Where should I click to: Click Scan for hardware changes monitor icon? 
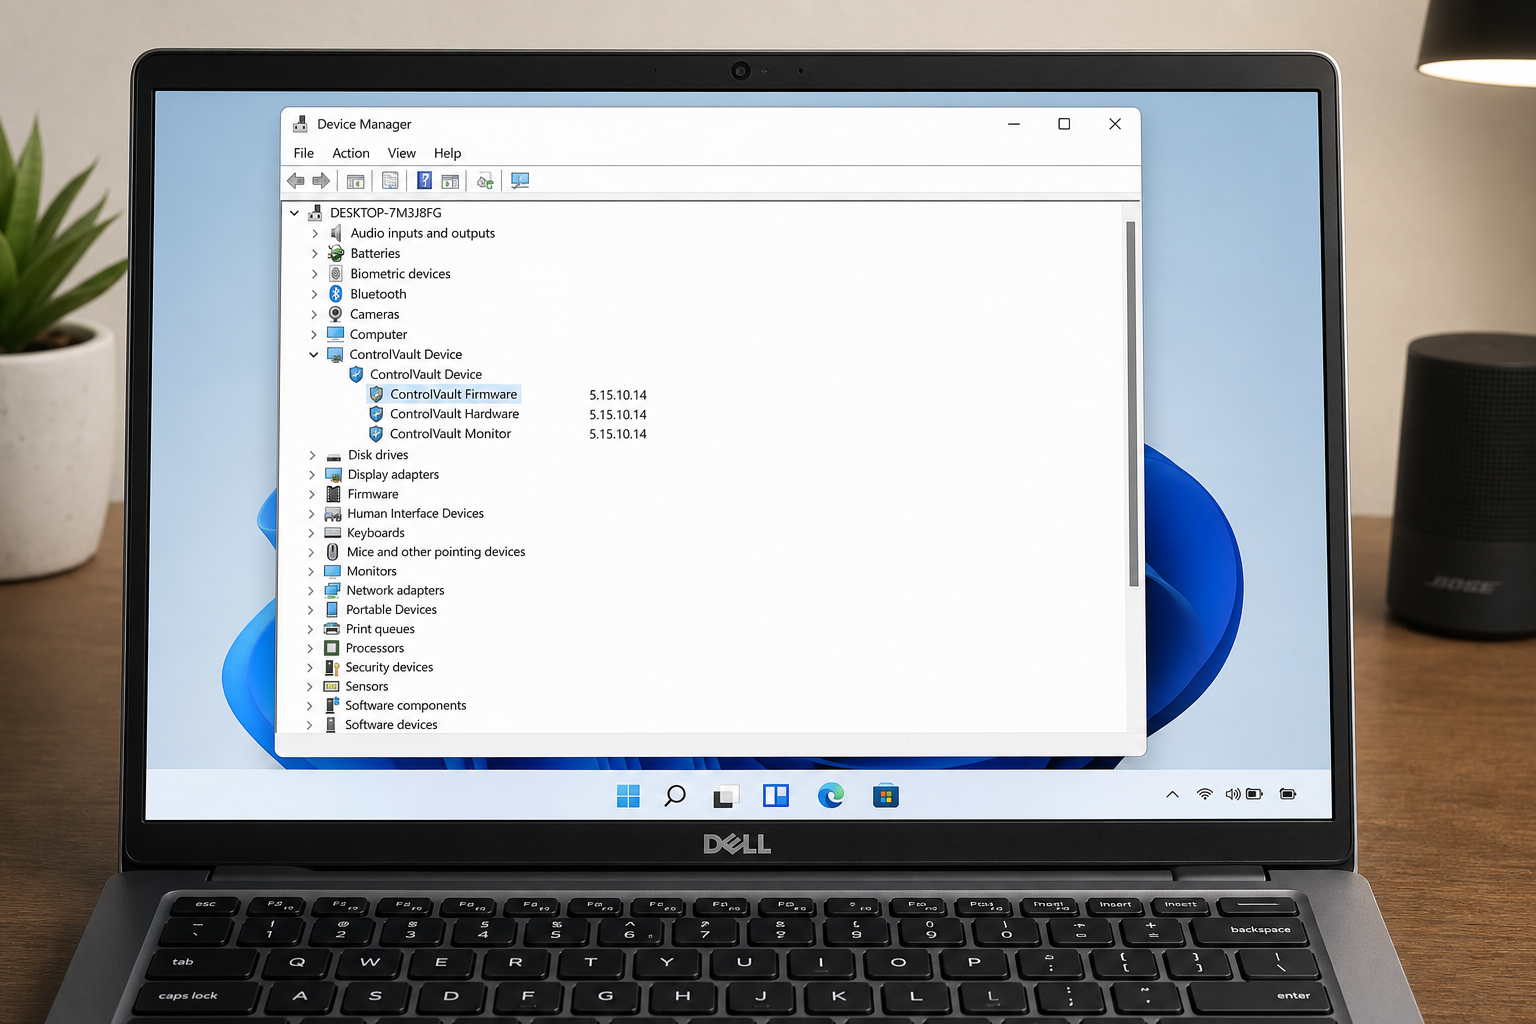520,180
